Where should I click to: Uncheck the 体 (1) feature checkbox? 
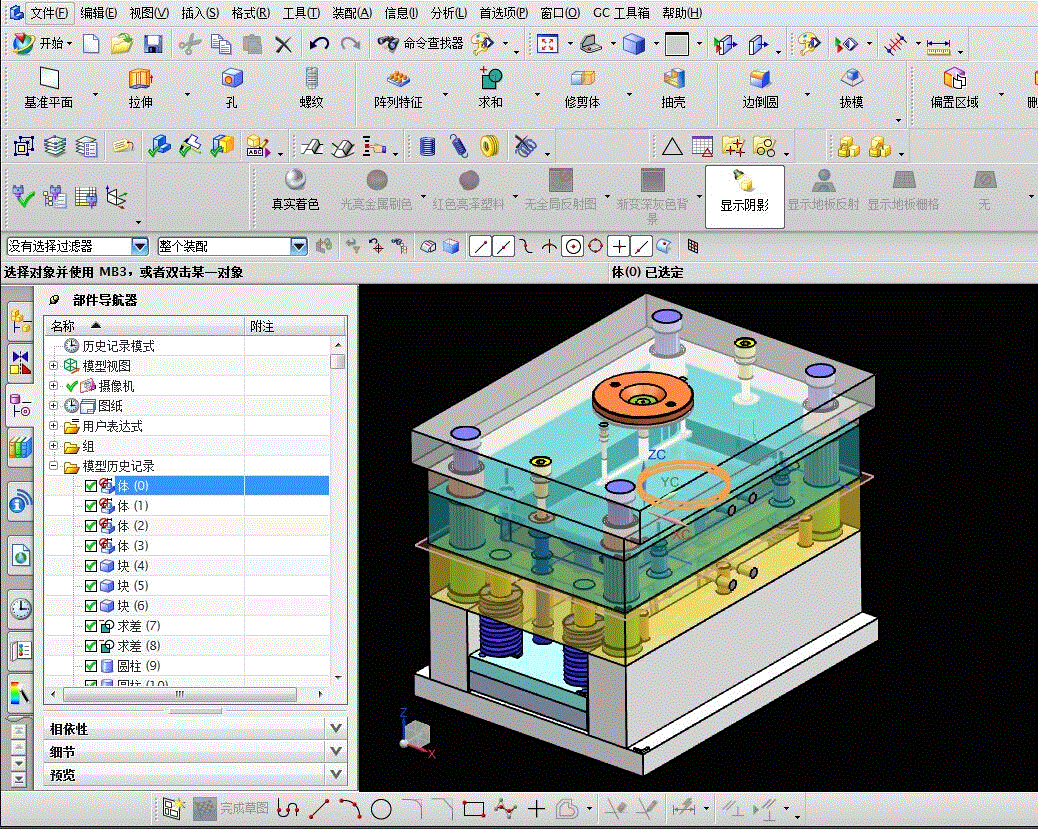pyautogui.click(x=91, y=506)
